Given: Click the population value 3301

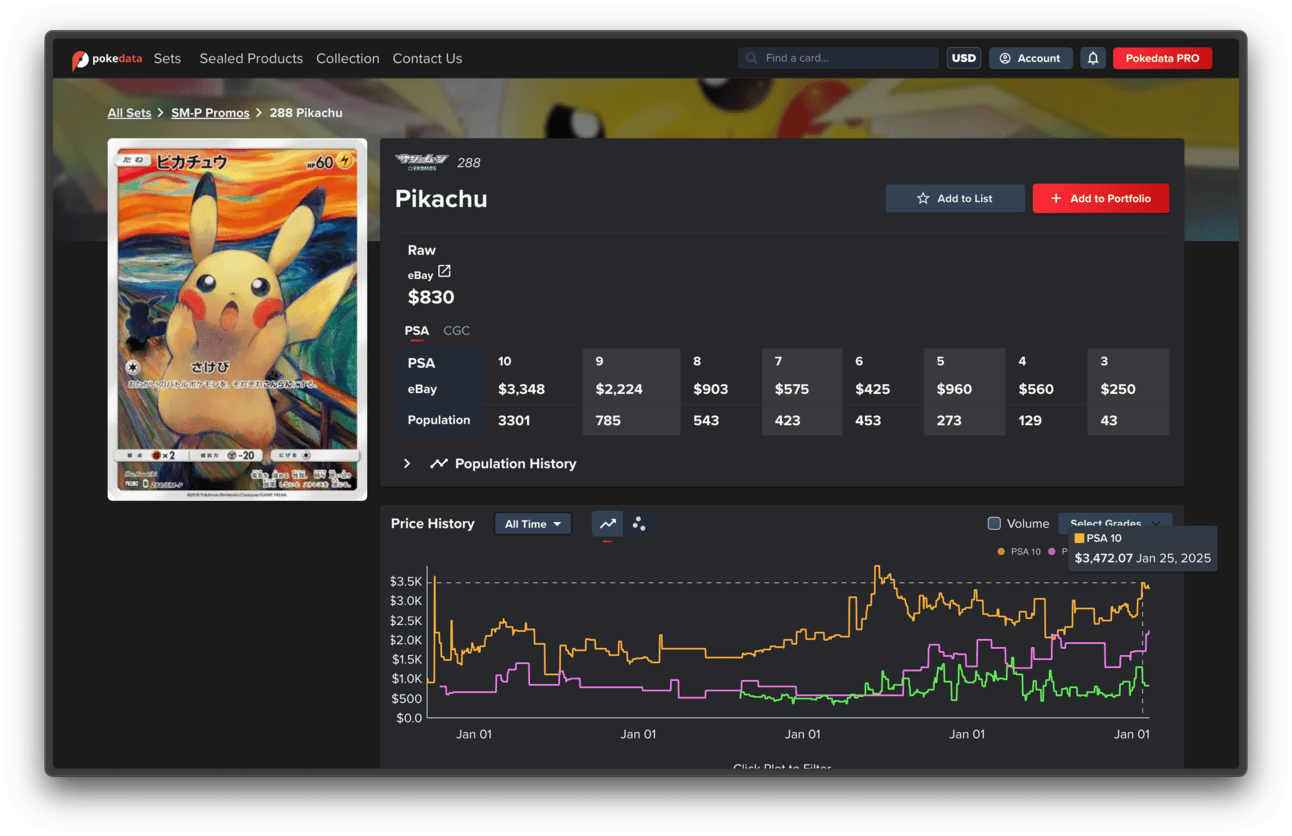Looking at the screenshot, I should [514, 420].
